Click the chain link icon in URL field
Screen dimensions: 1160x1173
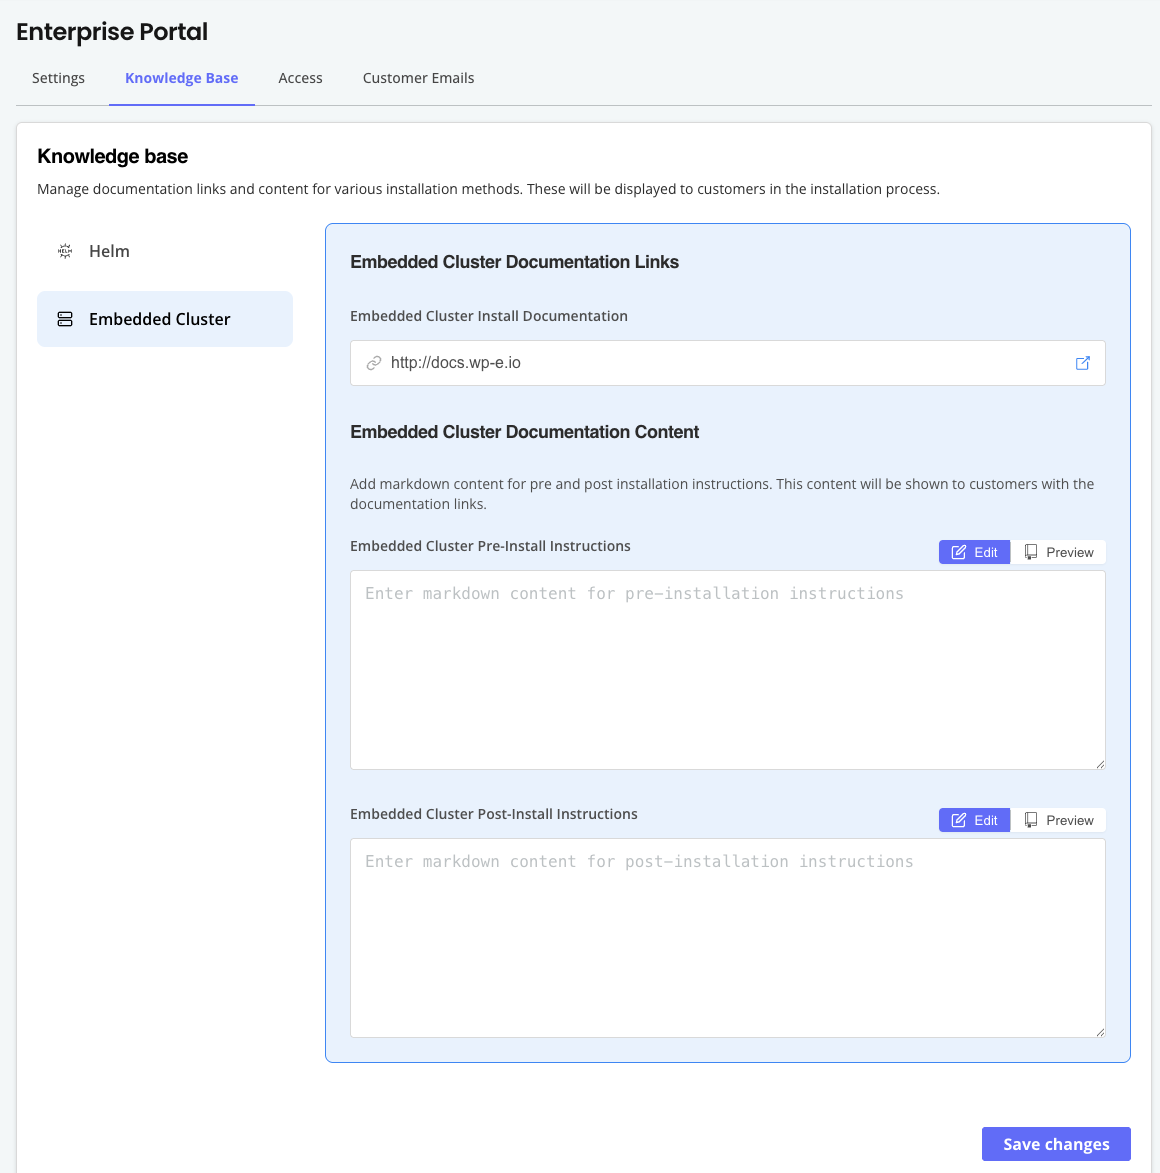[x=374, y=363]
